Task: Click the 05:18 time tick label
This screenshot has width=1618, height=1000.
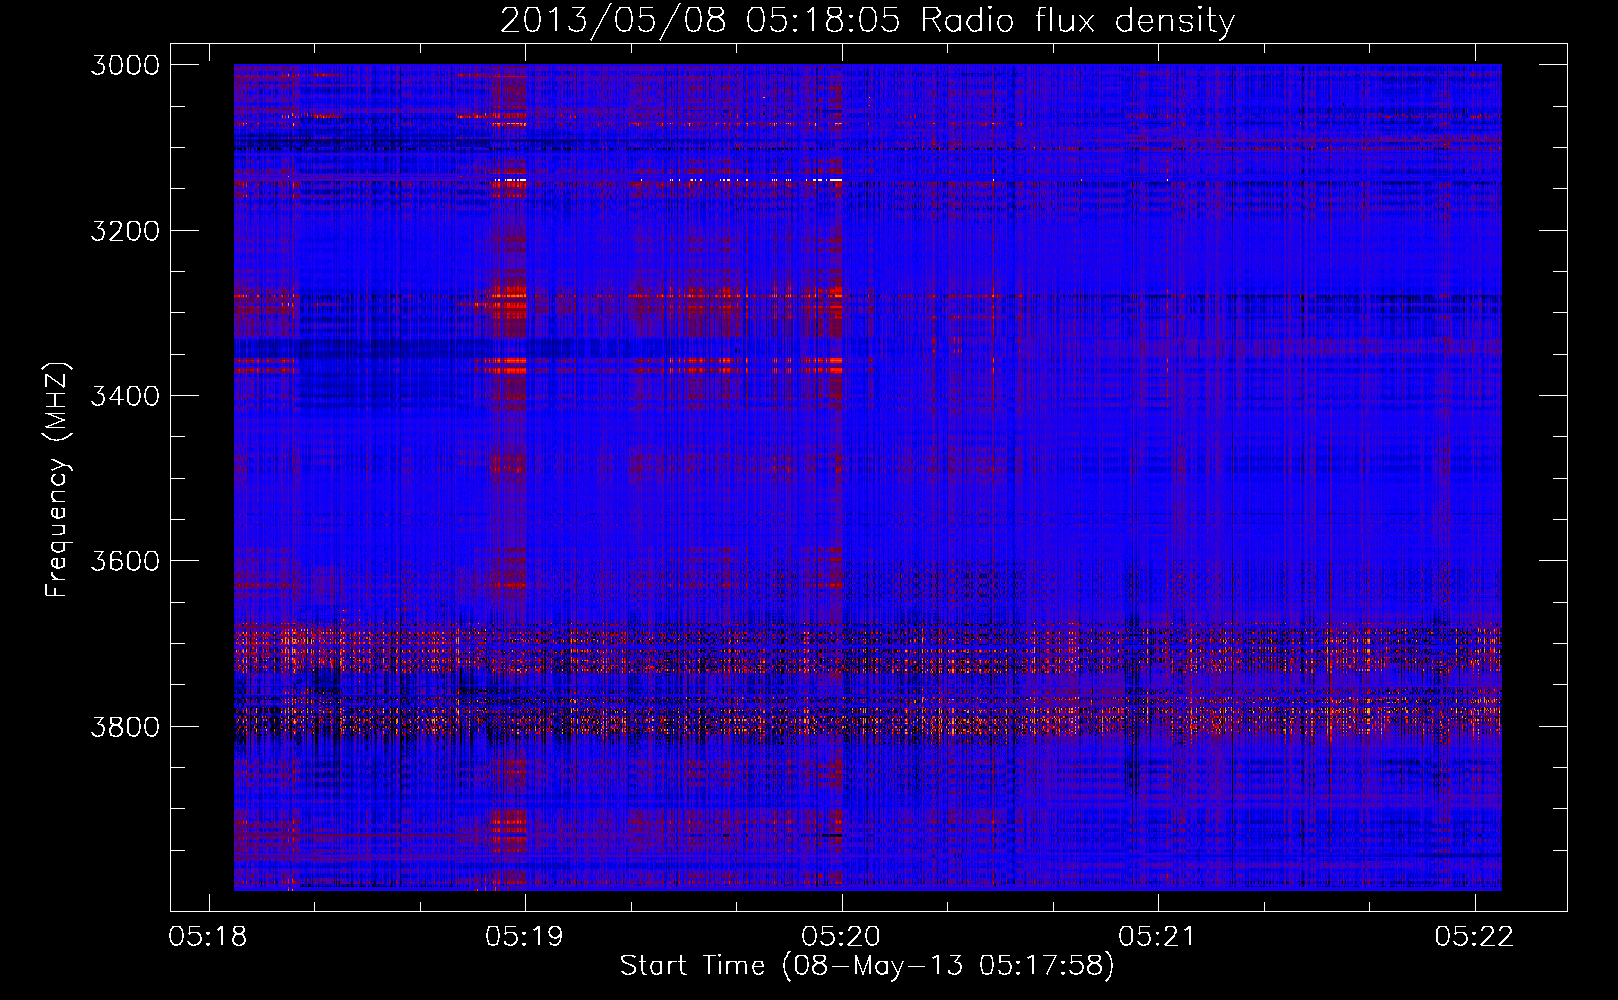Action: 208,936
